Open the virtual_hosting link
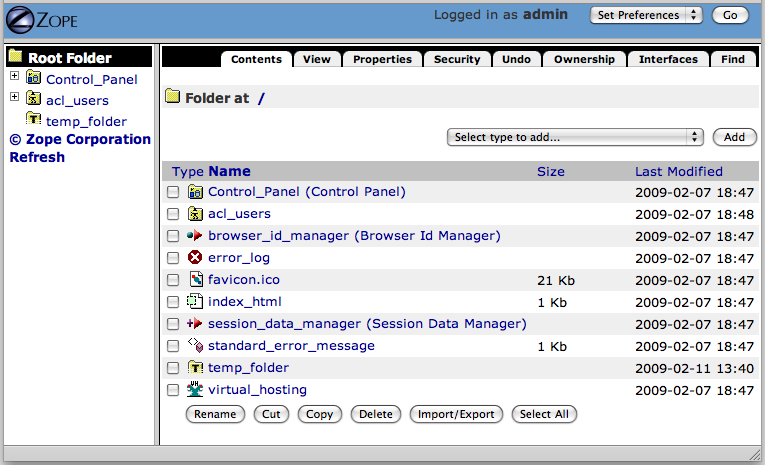The width and height of the screenshot is (765, 465). point(258,389)
